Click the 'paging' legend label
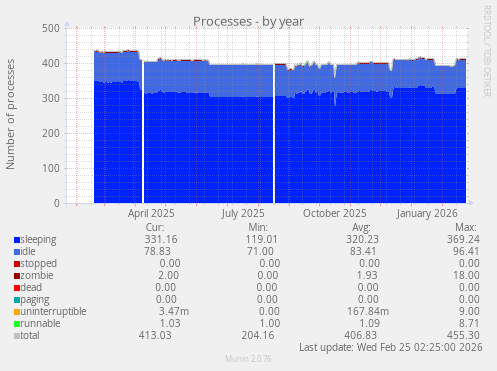 [x=35, y=300]
